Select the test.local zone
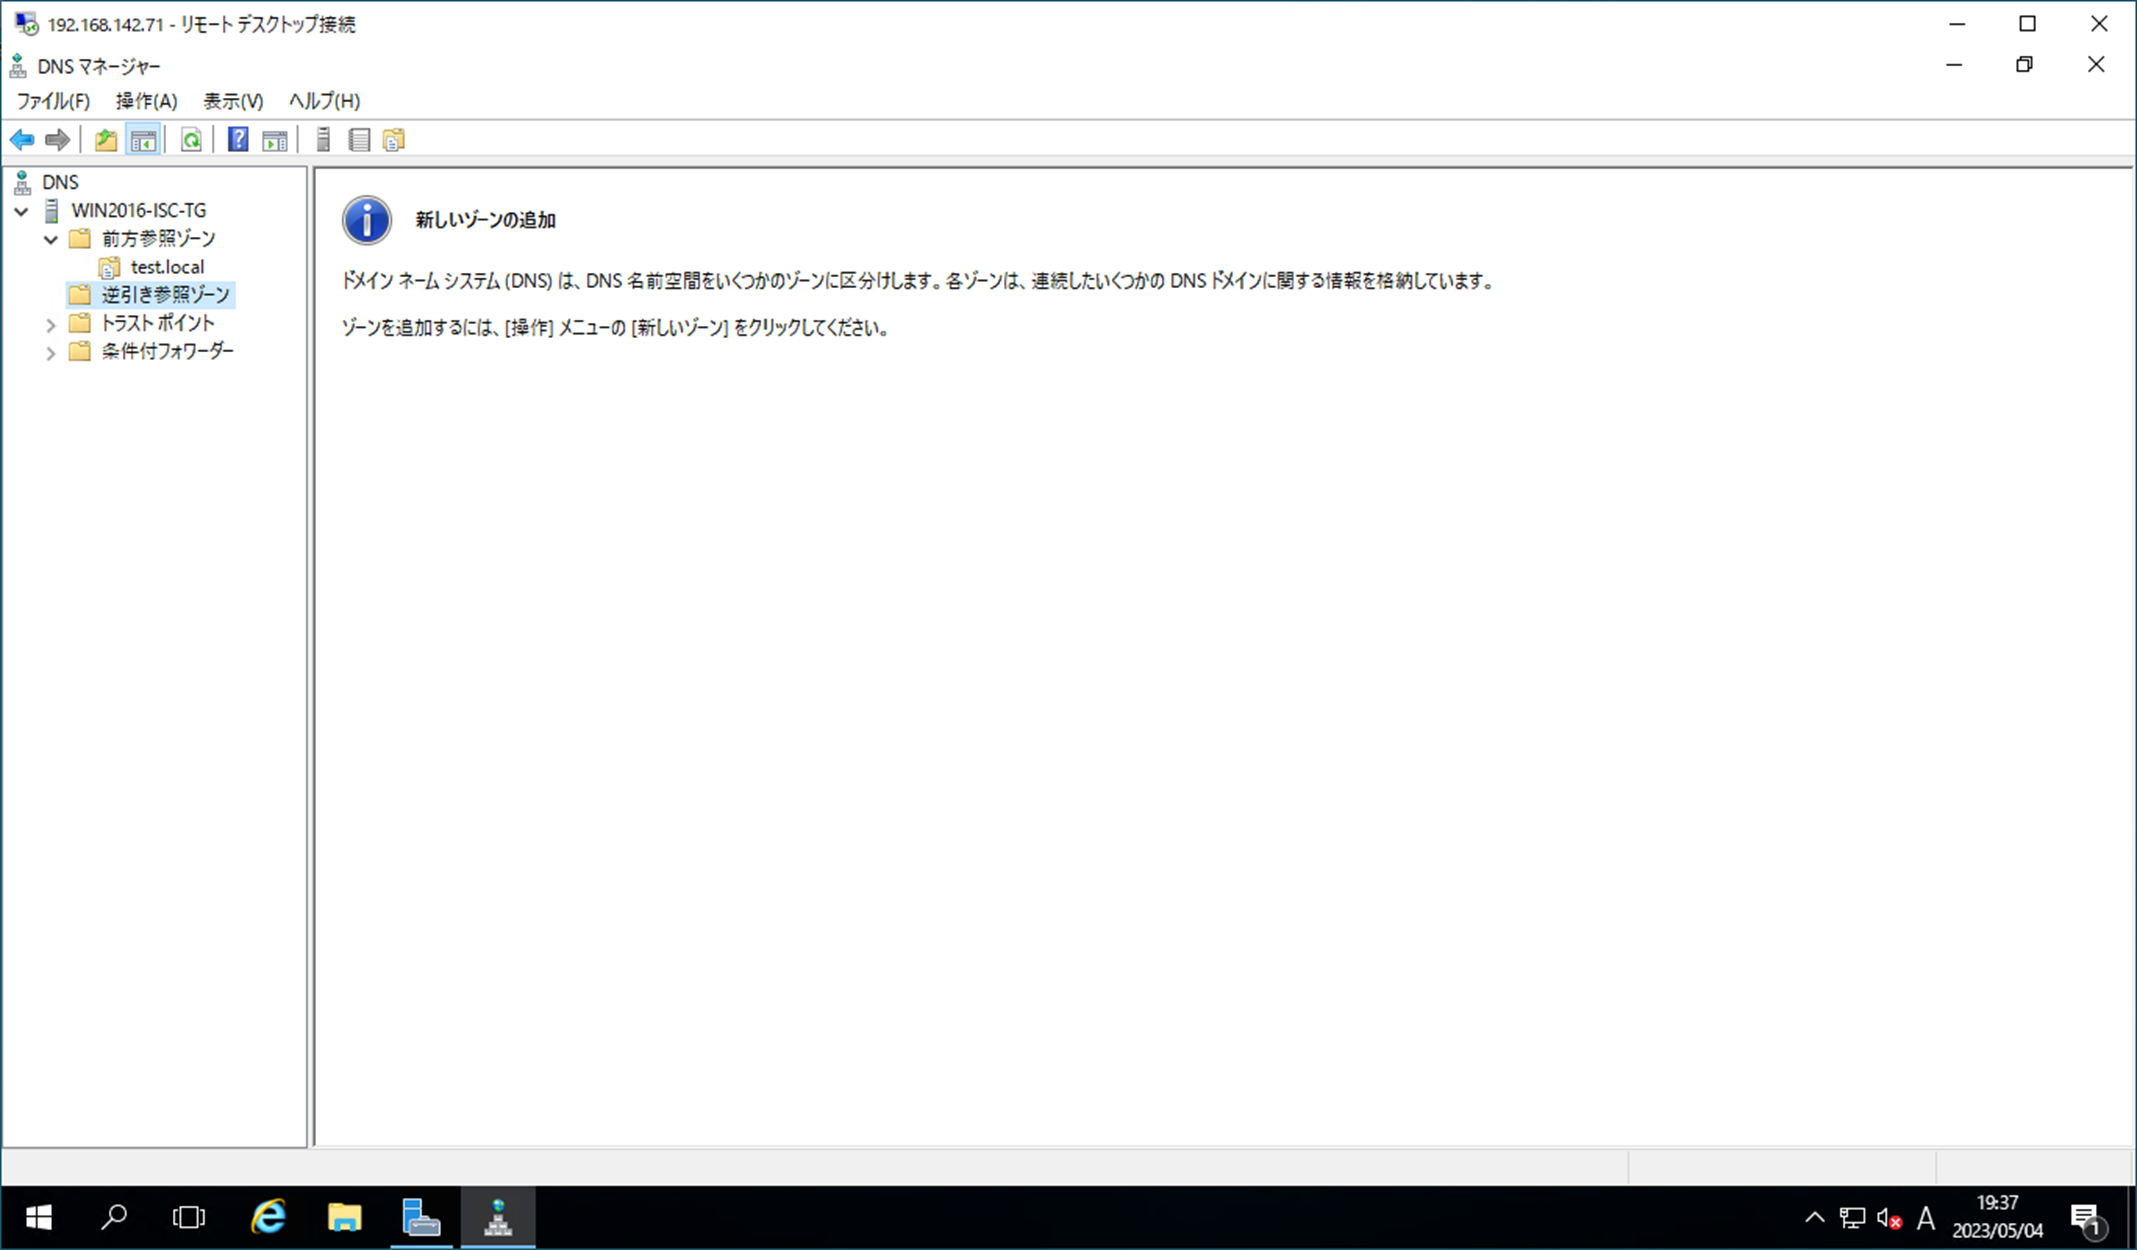Screen dimensions: 2137x1250 tap(167, 267)
